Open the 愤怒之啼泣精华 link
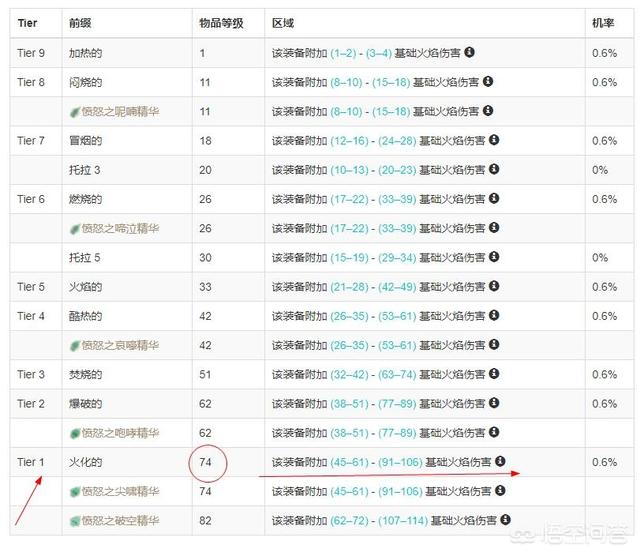Screen dimensions: 640x556 click(120, 229)
